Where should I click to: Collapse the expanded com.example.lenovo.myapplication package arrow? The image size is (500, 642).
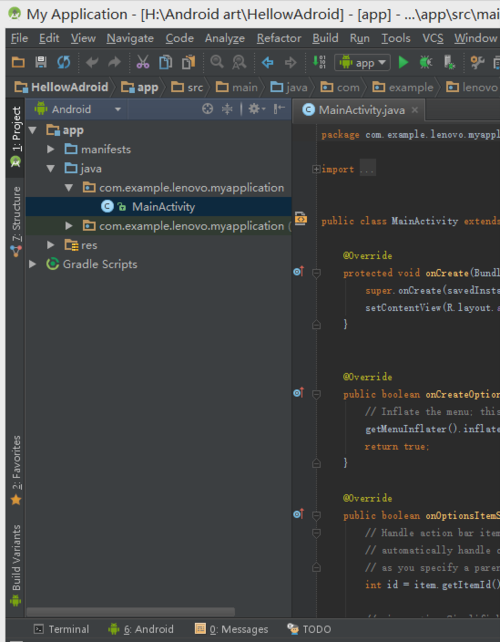coord(69,188)
